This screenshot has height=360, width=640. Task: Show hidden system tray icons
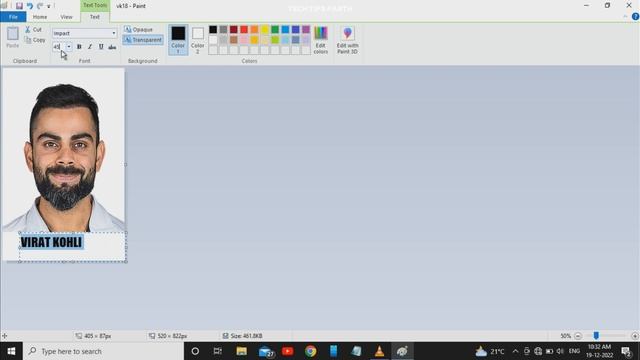click(x=515, y=351)
